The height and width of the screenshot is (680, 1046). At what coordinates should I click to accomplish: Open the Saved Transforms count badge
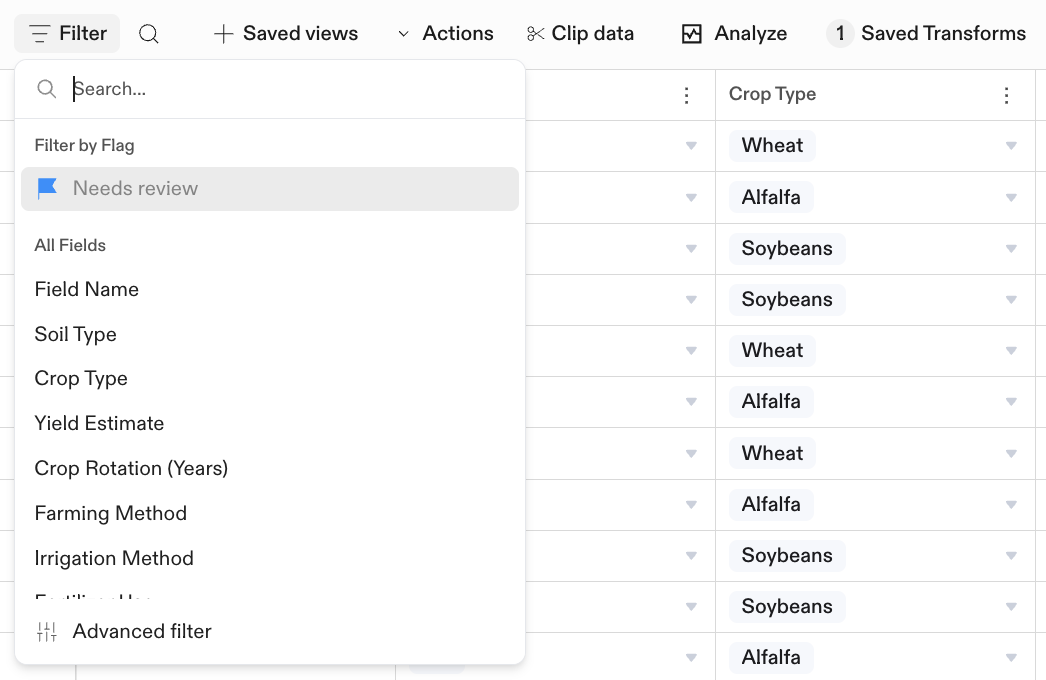840,34
